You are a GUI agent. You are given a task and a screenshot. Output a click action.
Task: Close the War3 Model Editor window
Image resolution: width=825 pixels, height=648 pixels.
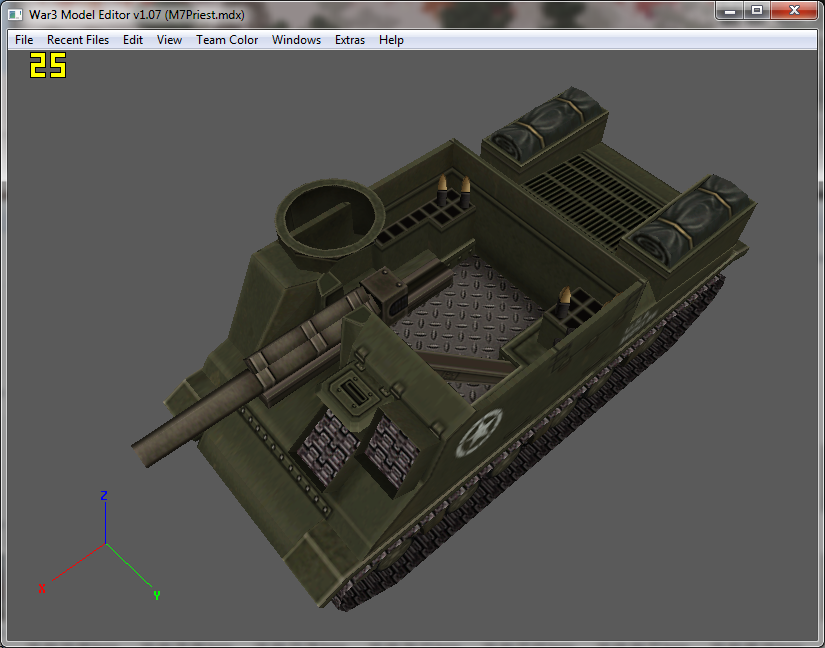coord(794,11)
